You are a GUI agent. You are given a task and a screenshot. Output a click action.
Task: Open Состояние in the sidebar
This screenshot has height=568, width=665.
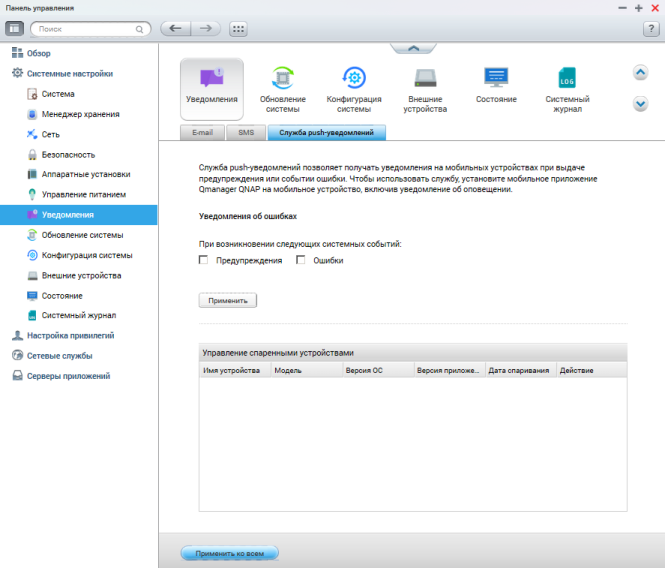pos(55,296)
